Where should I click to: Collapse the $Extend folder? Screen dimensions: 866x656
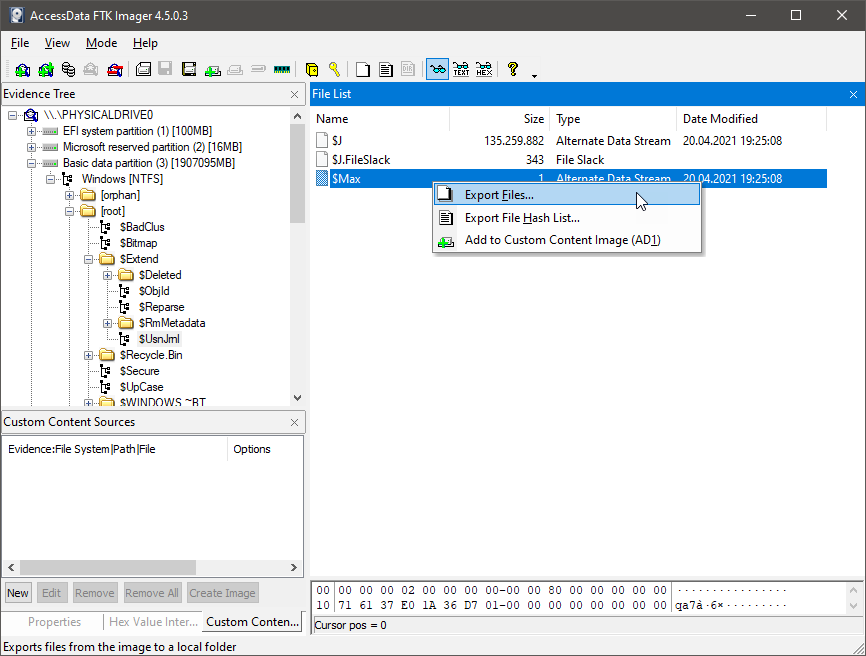pos(88,260)
